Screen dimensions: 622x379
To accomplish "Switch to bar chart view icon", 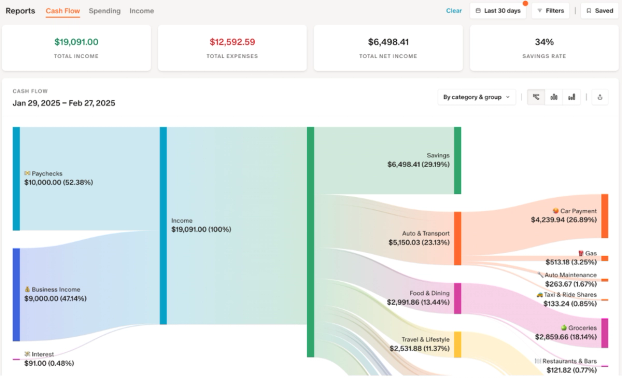I will [x=571, y=97].
